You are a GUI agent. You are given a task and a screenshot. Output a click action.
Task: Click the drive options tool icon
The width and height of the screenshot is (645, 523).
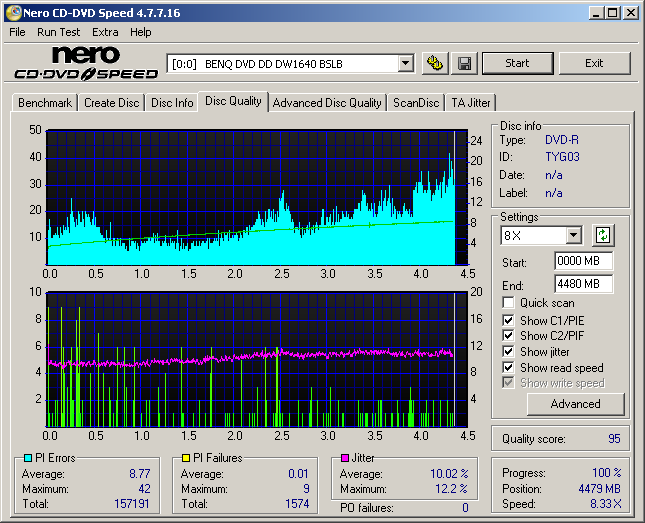pyautogui.click(x=434, y=63)
